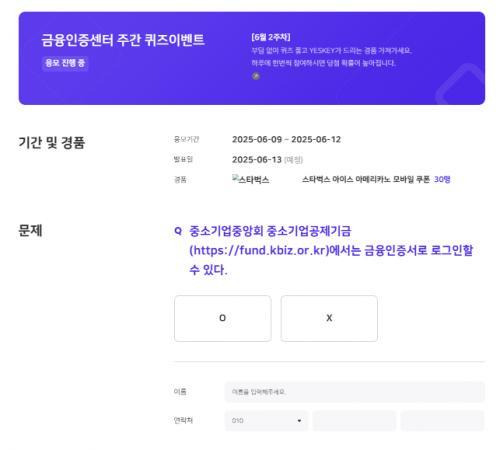500x450 pixels.
Task: Click the 문제 section heading
Action: (x=30, y=230)
